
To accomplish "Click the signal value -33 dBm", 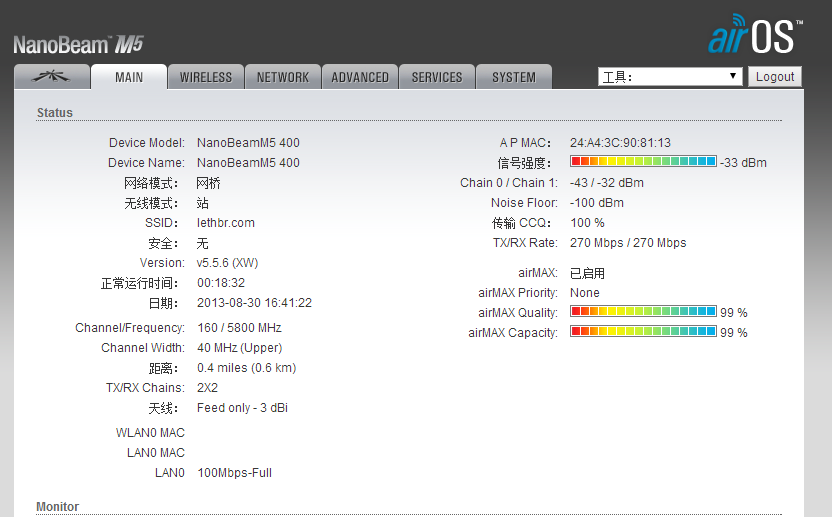I will click(x=743, y=163).
